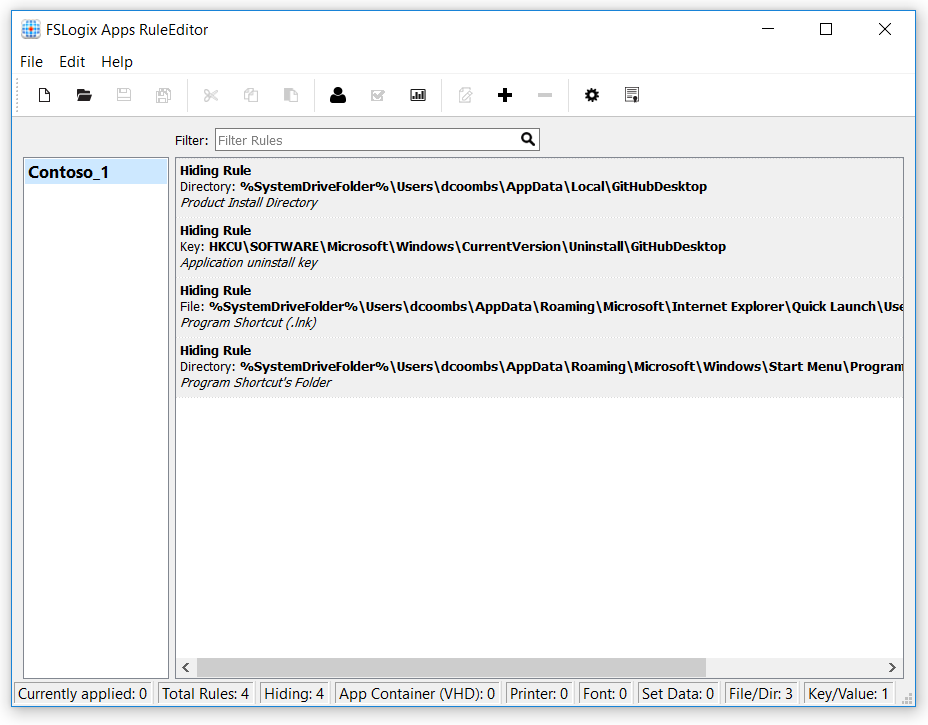Image resolution: width=928 pixels, height=725 pixels.
Task: Click 'Set Data: 0' status entry
Action: point(678,694)
